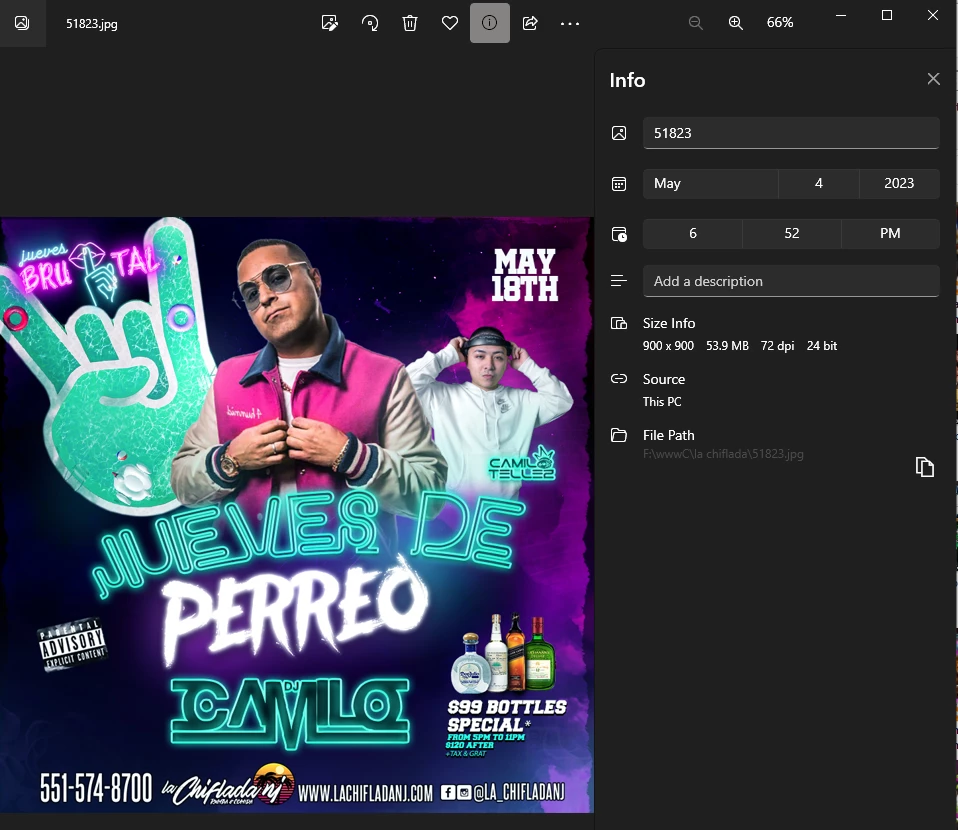Open the file path F:\wwwC\la chiflada link
958x830 pixels.
click(x=723, y=454)
